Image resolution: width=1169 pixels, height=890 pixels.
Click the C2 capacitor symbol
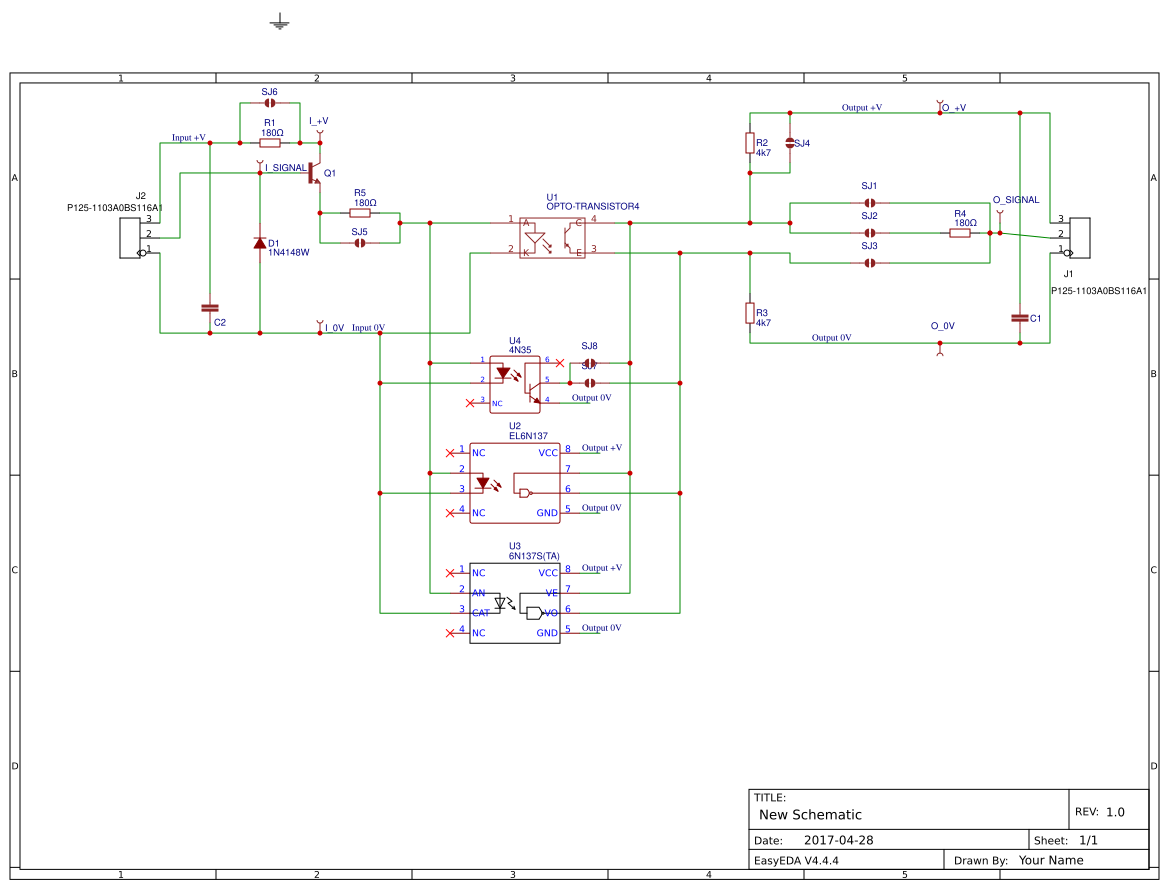coord(209,307)
